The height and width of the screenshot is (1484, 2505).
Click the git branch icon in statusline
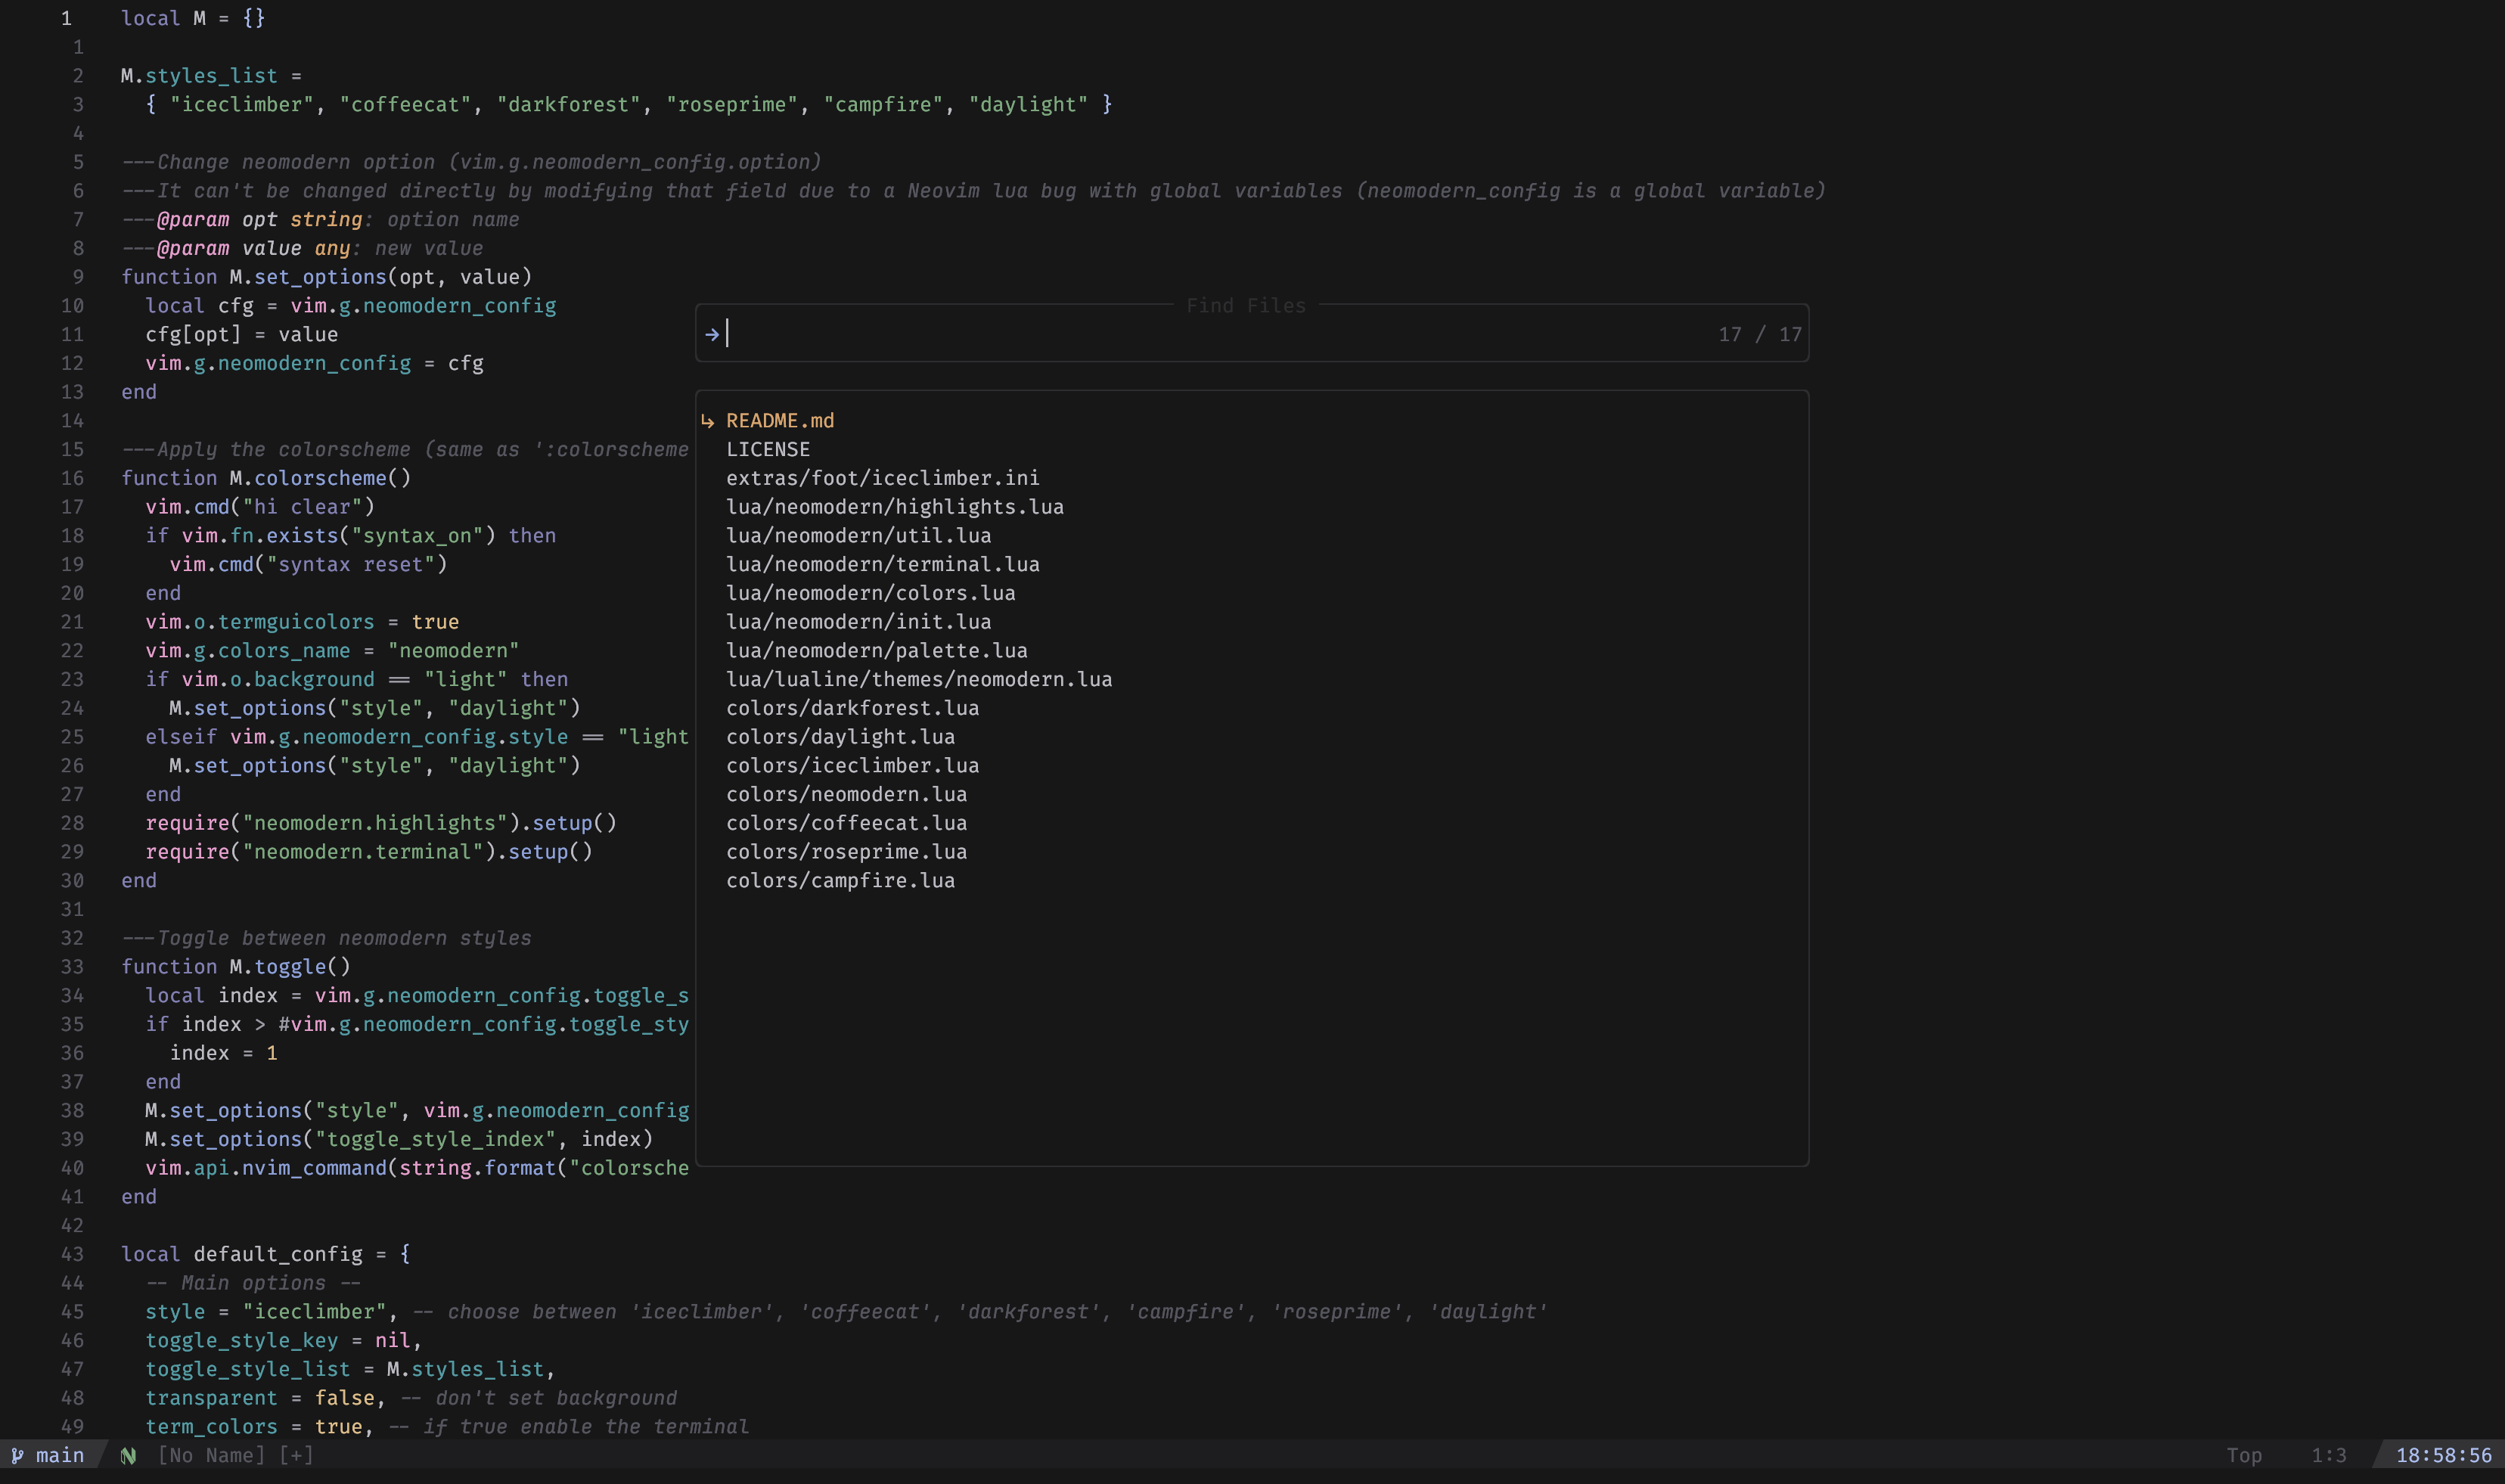(17, 1455)
